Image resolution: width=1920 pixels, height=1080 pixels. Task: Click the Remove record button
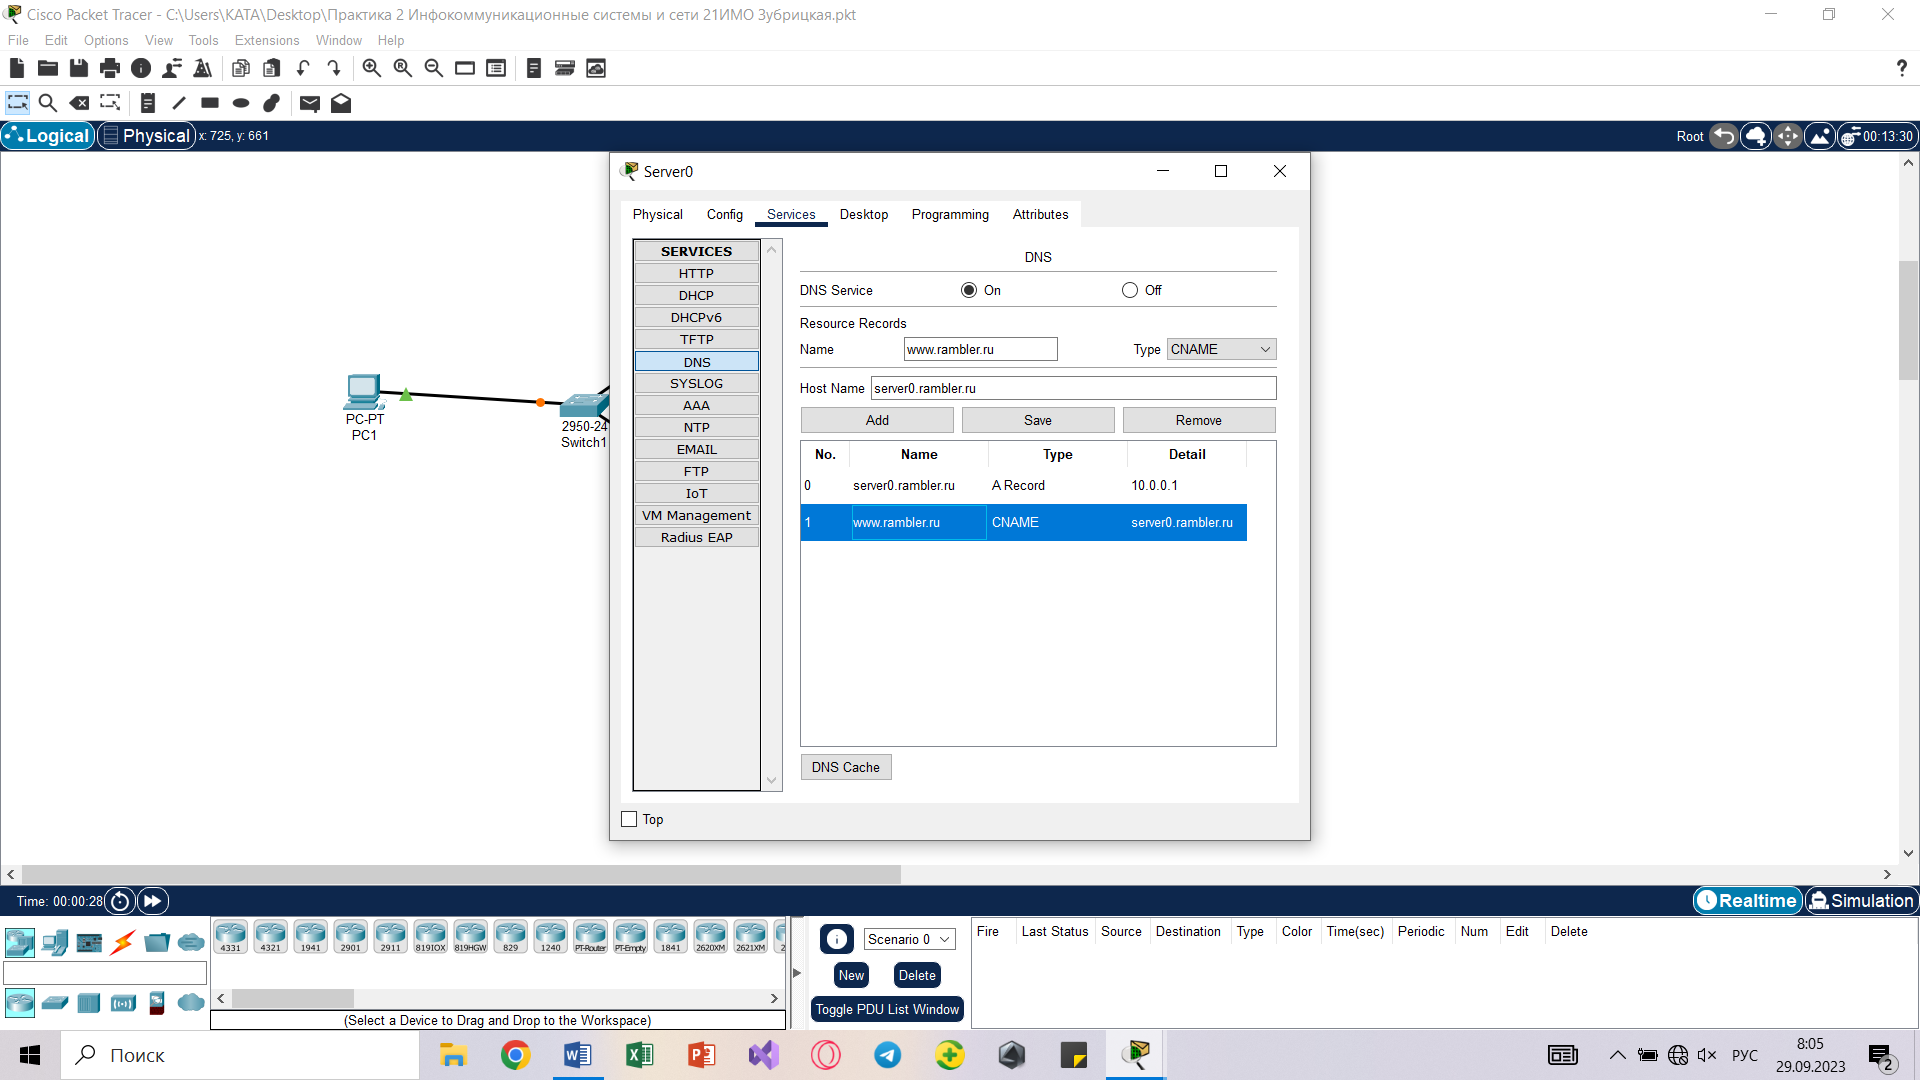(1199, 420)
